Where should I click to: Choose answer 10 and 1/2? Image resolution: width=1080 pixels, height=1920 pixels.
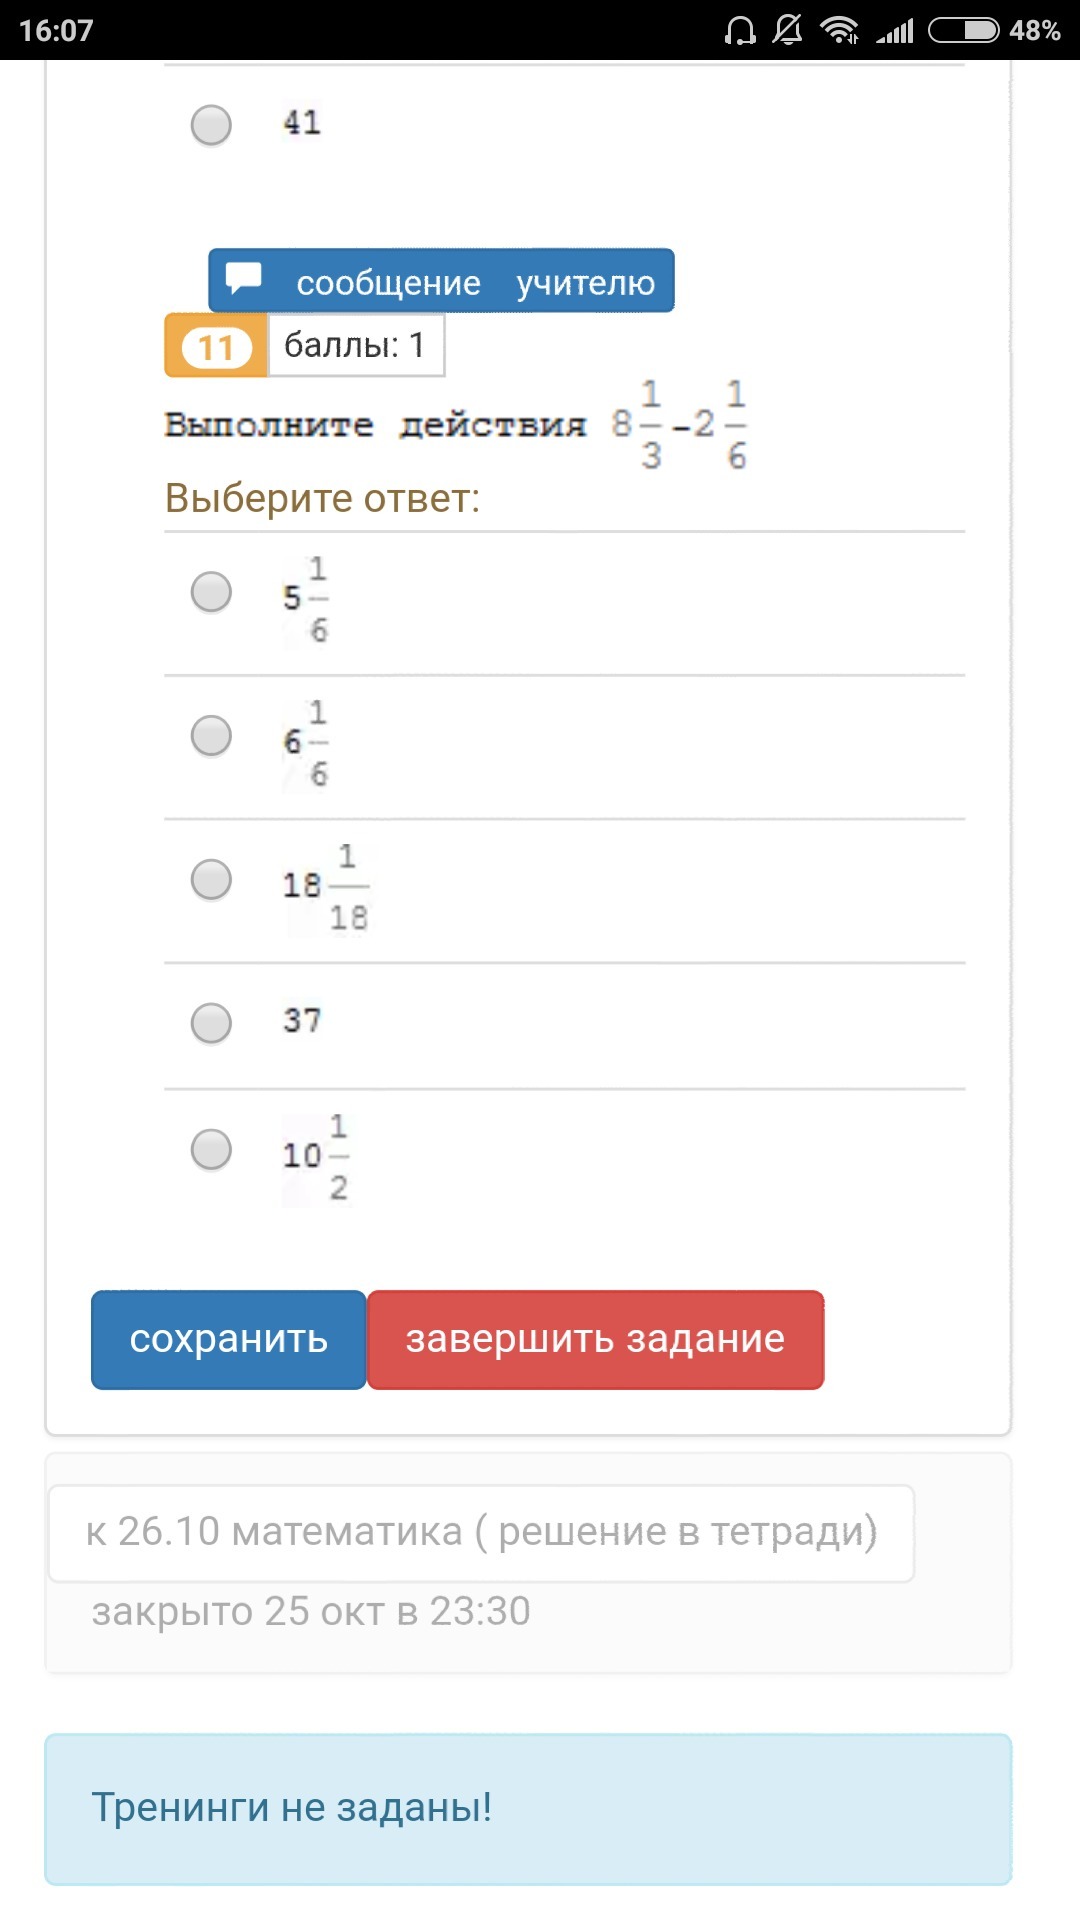pos(211,1150)
